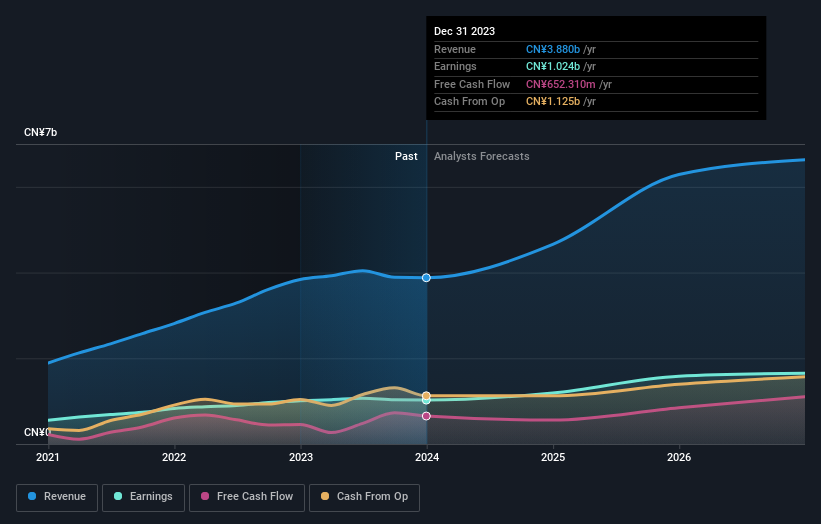Click the 2024 x-axis label

427,458
